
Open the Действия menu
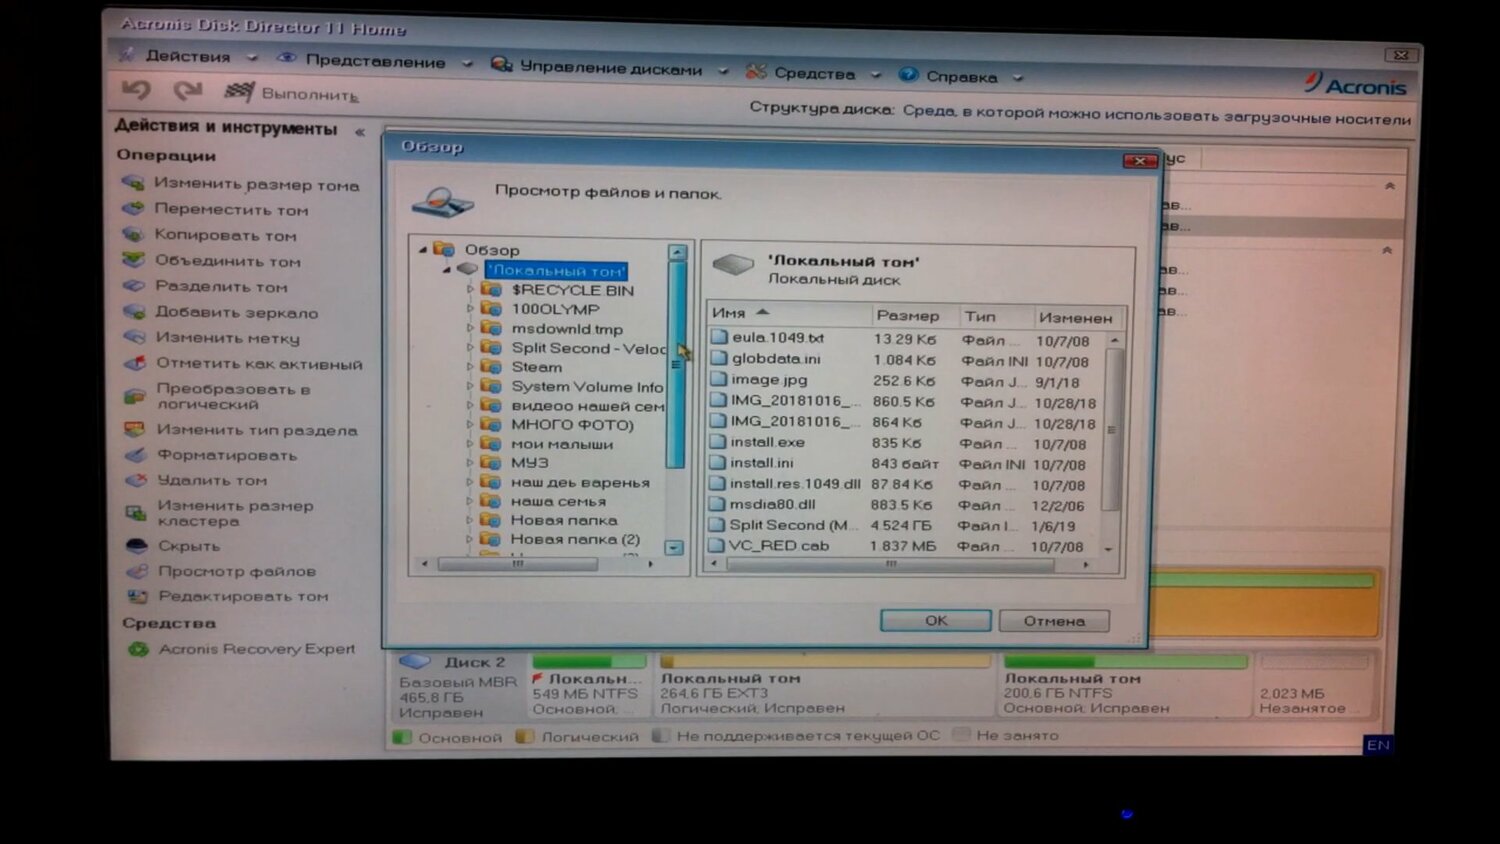point(188,56)
